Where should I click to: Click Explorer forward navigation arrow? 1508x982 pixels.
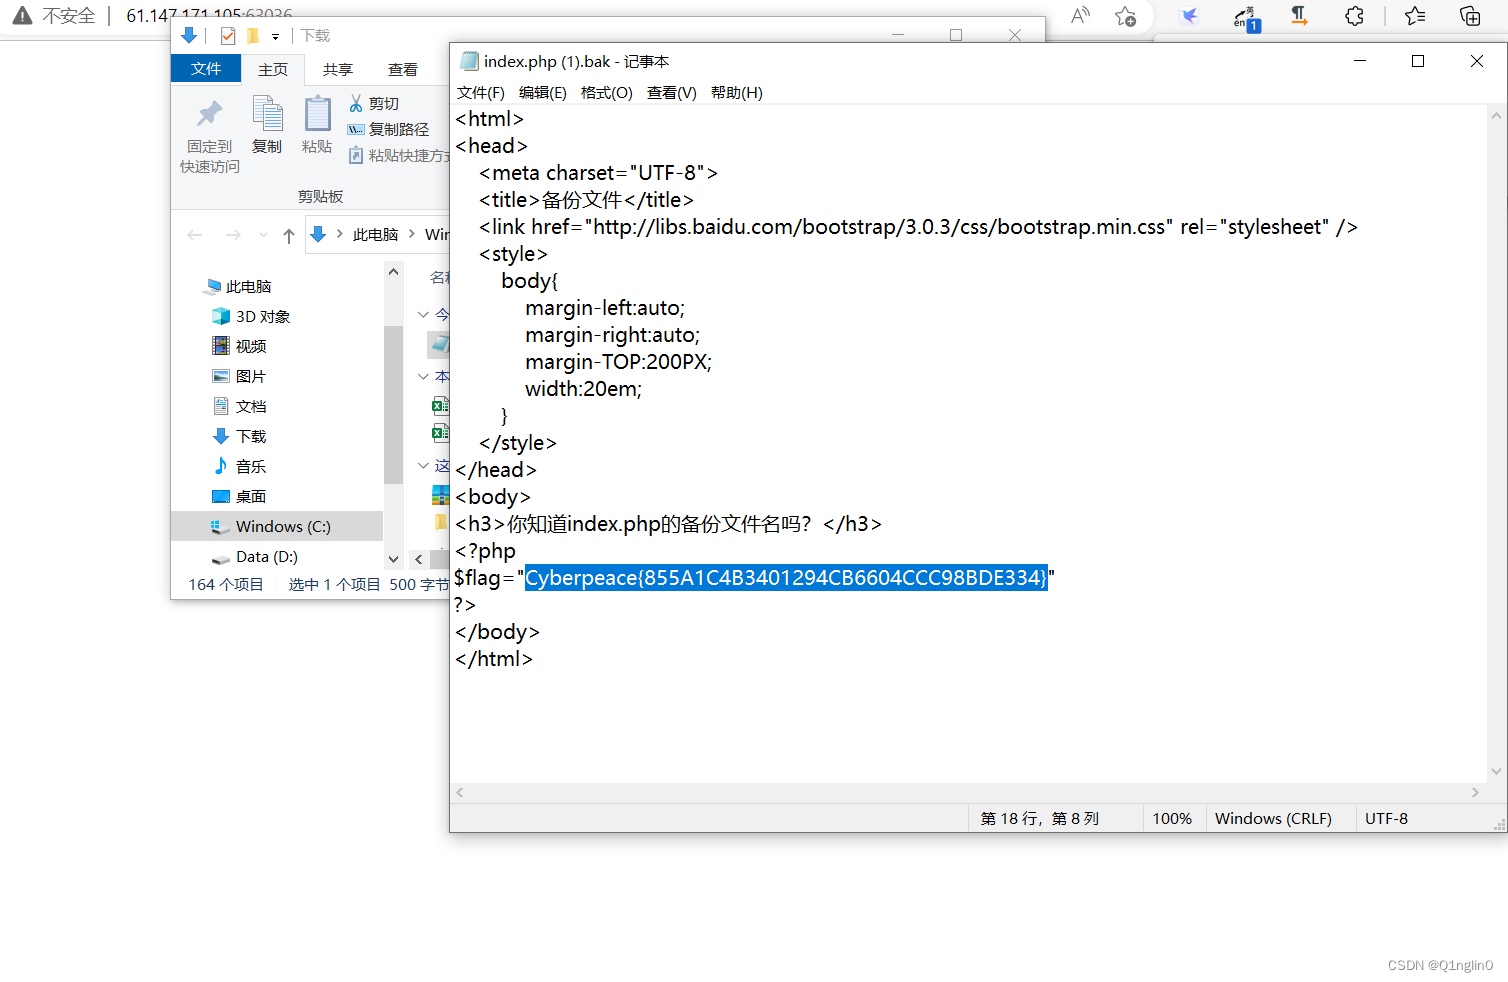point(233,235)
